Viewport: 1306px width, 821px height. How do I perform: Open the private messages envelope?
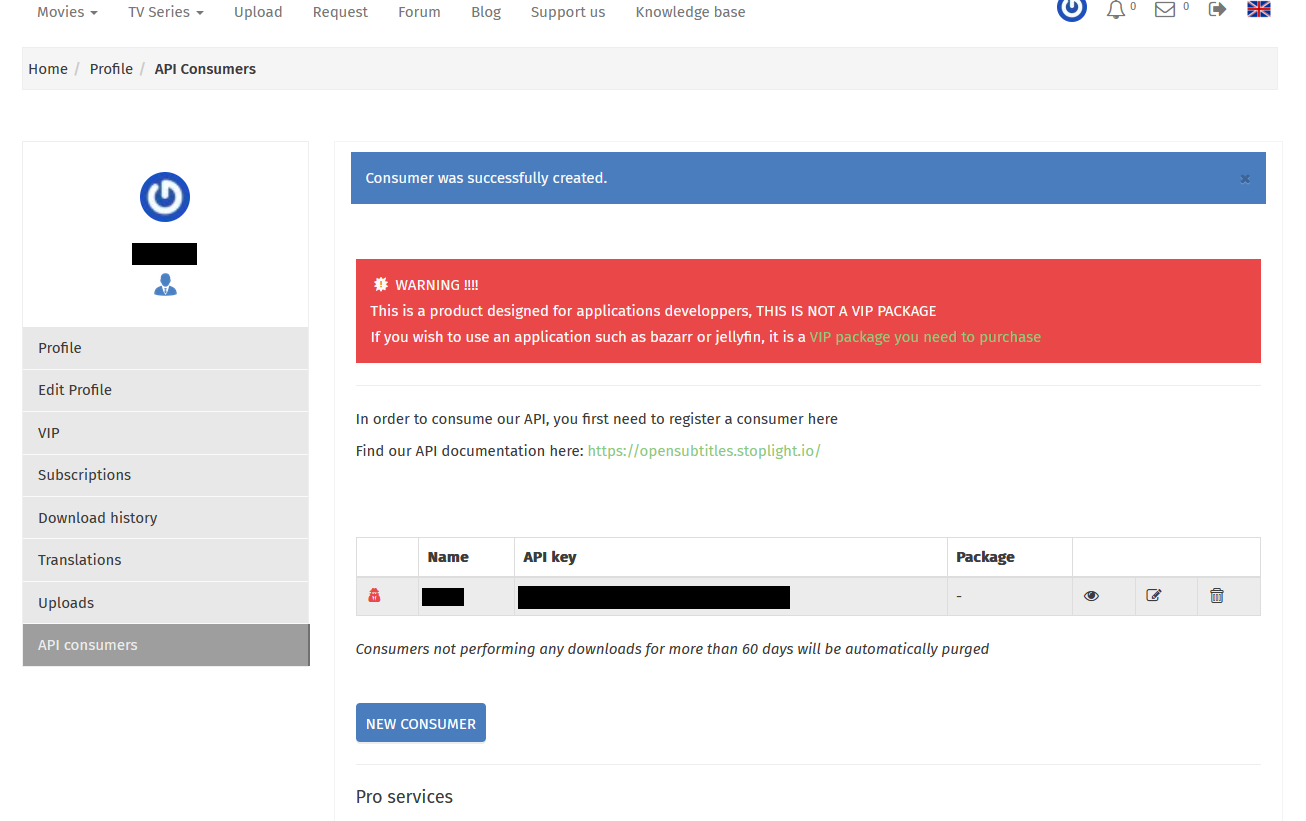click(x=1163, y=9)
